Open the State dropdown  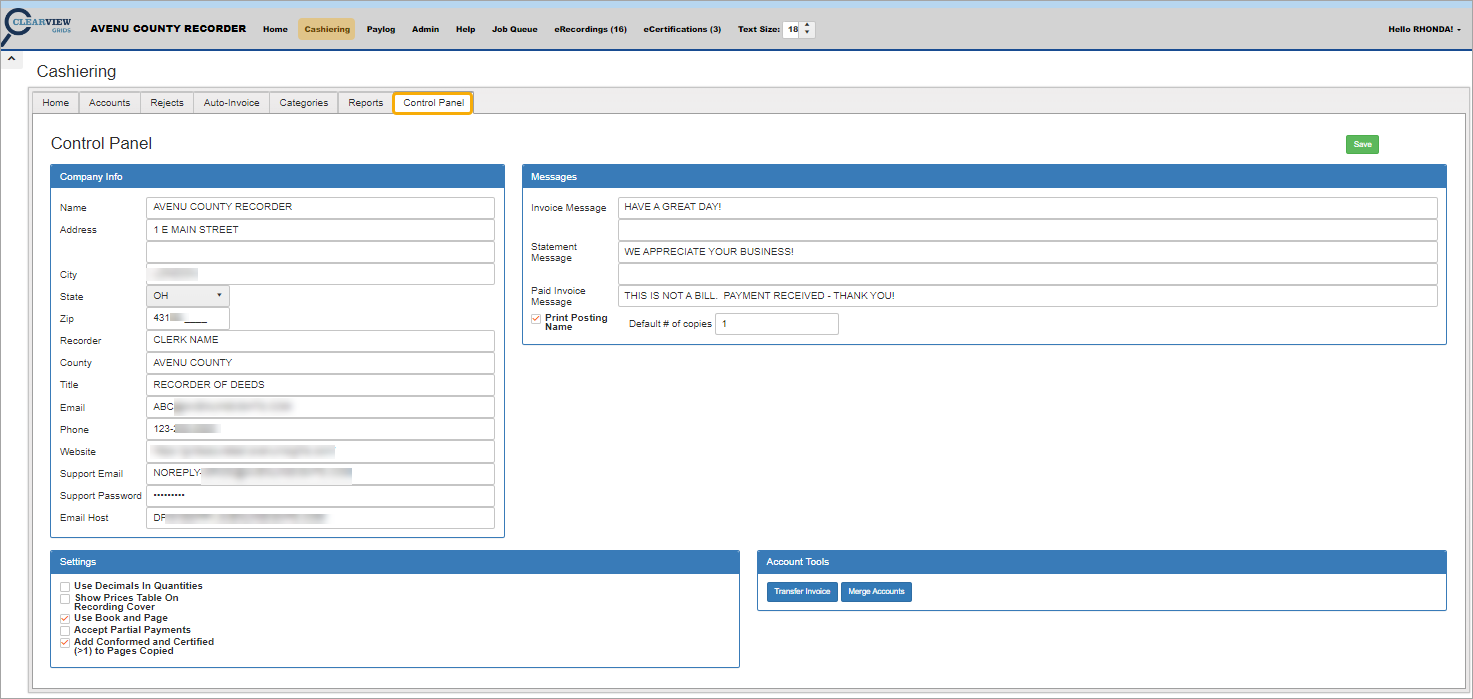(188, 296)
